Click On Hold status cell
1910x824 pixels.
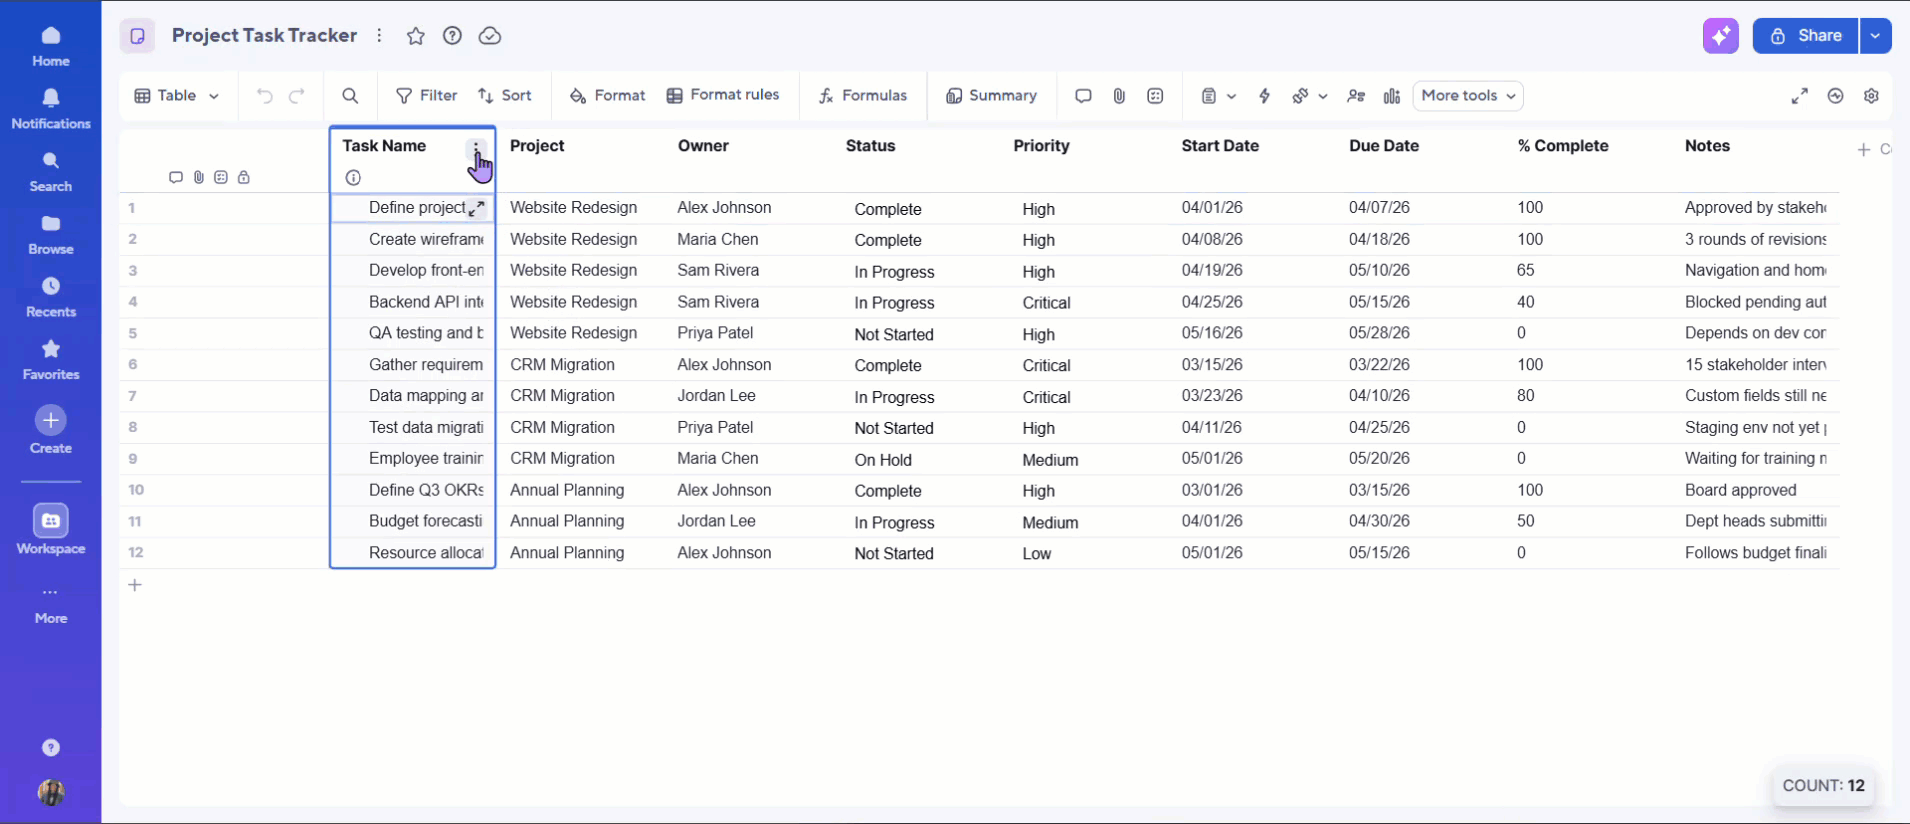[883, 460]
